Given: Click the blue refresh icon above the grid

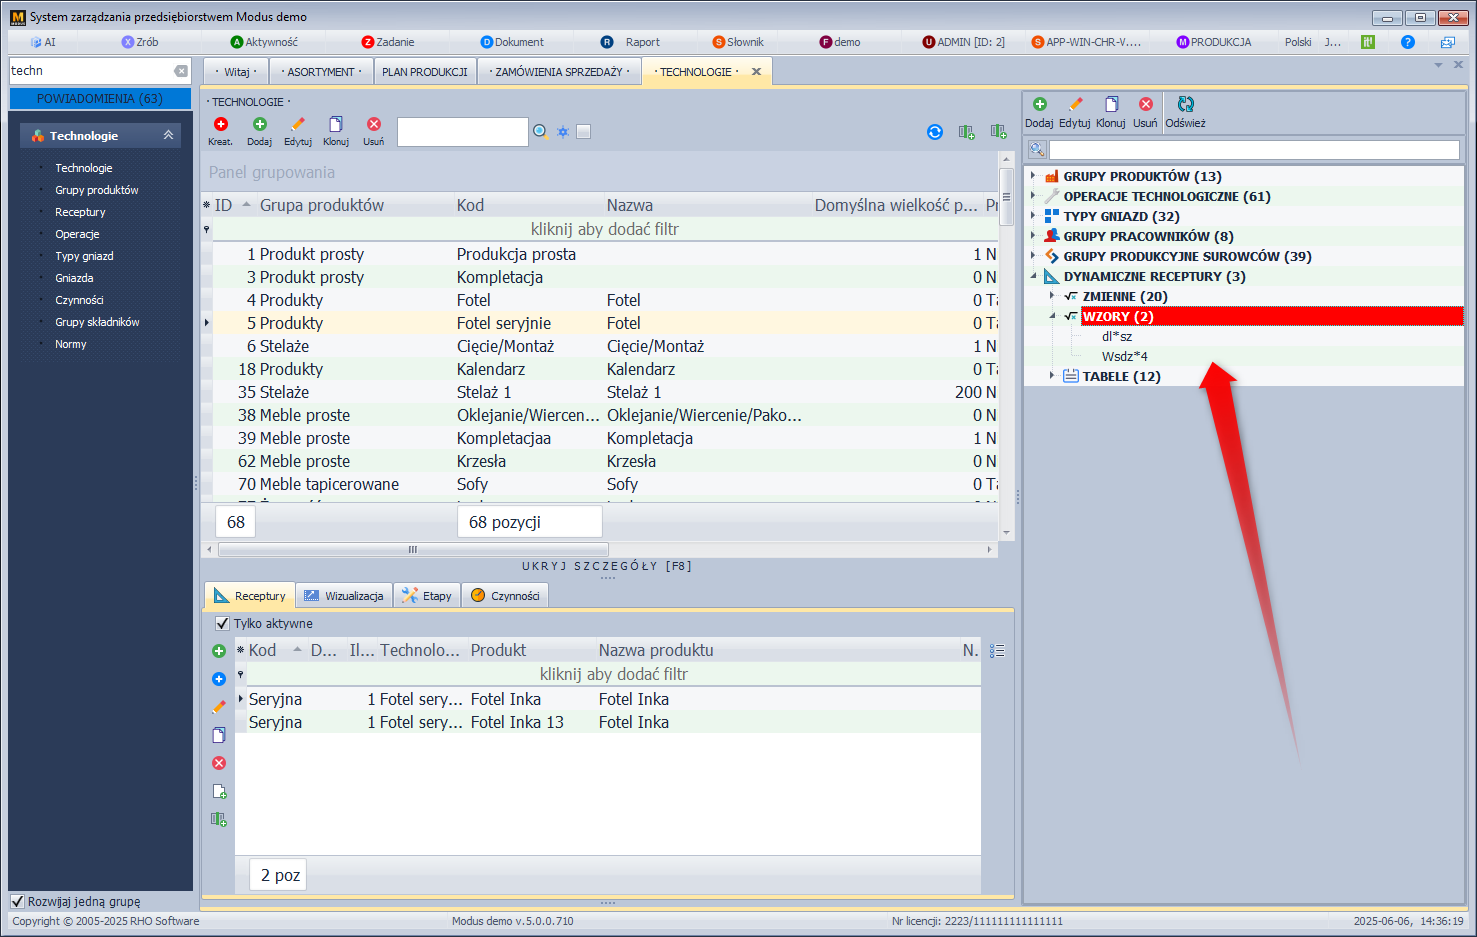Looking at the screenshot, I should pos(935,132).
